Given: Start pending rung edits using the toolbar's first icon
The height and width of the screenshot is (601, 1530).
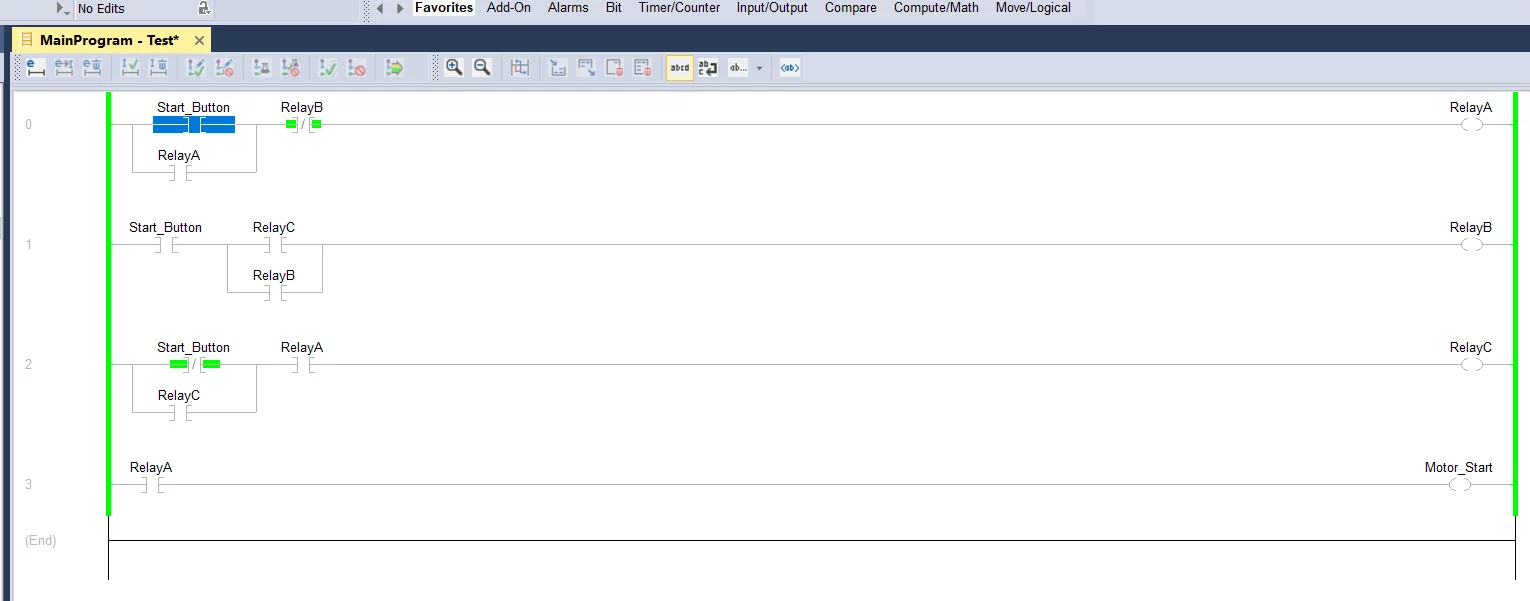Looking at the screenshot, I should (x=36, y=68).
